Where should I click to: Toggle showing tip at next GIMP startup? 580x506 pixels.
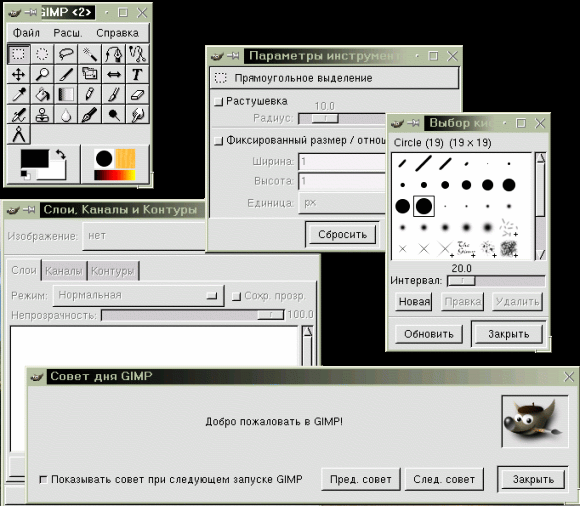click(43, 480)
